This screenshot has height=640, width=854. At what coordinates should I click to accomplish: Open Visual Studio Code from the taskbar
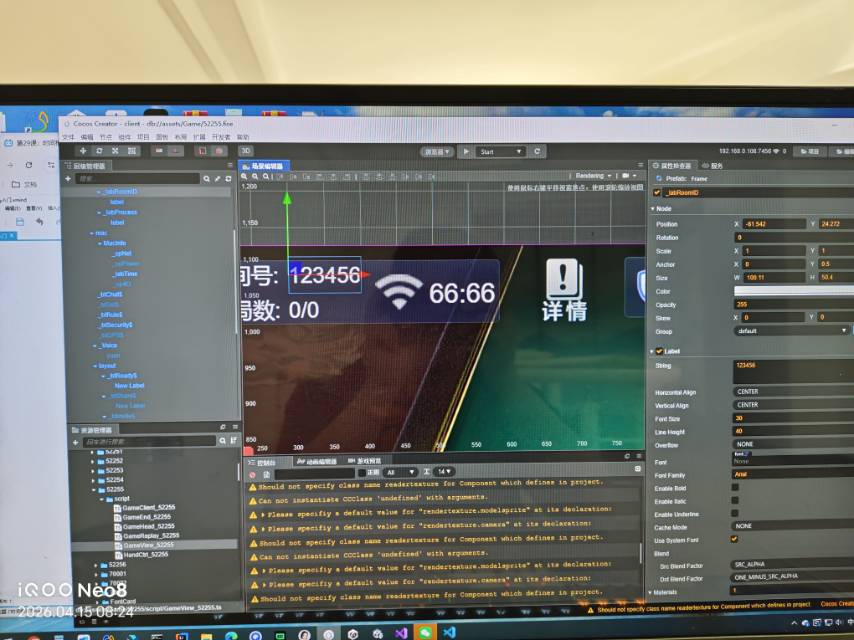click(450, 633)
